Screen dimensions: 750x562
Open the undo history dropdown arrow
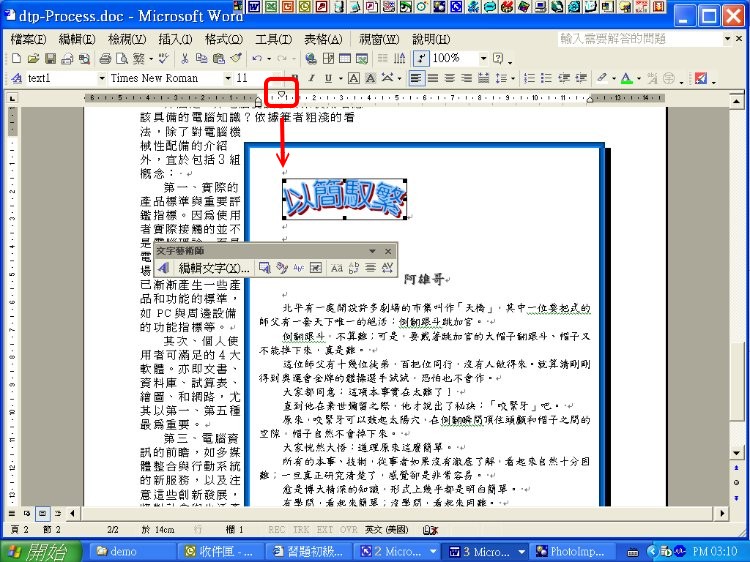(x=269, y=59)
